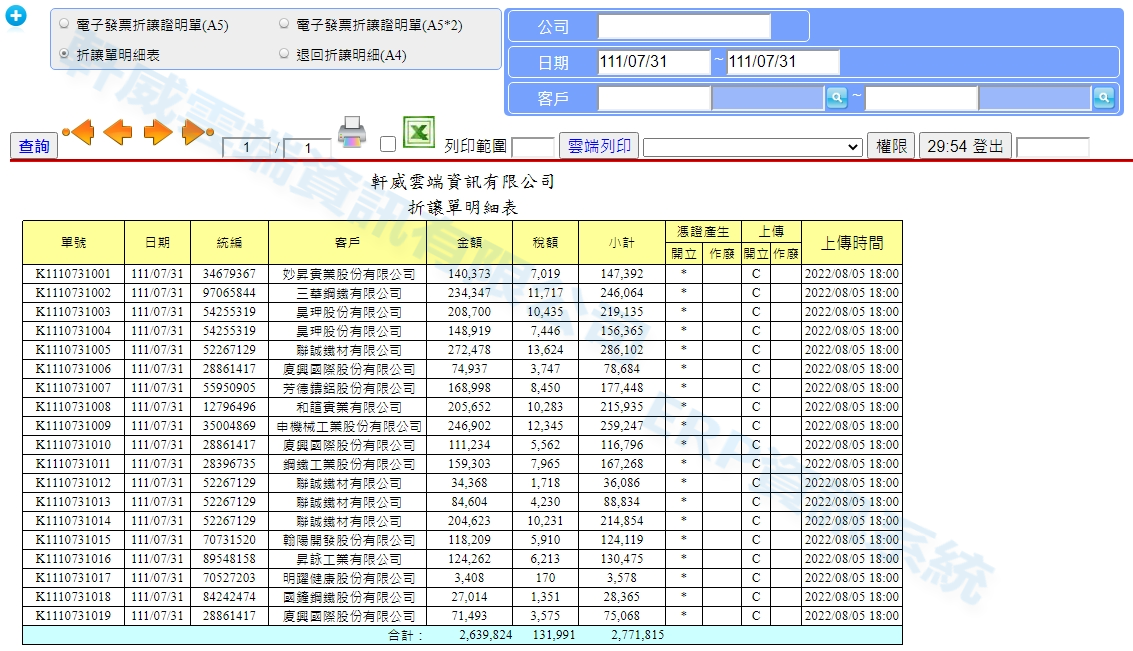Click the 客戶 column header
The height and width of the screenshot is (651, 1133).
(x=348, y=242)
